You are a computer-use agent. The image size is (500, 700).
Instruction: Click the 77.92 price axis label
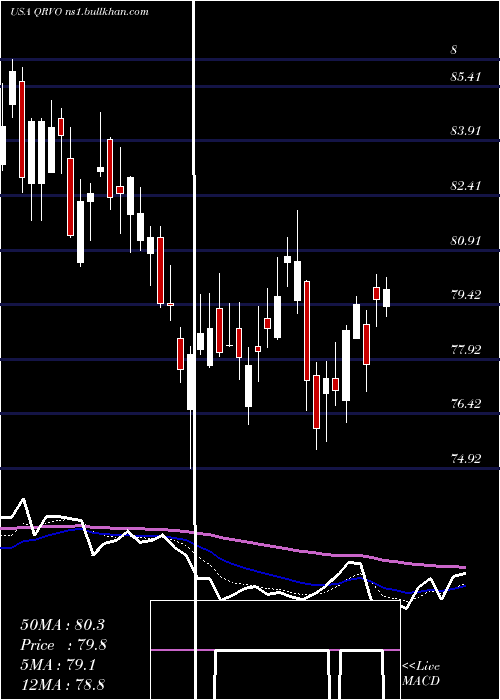(466, 350)
